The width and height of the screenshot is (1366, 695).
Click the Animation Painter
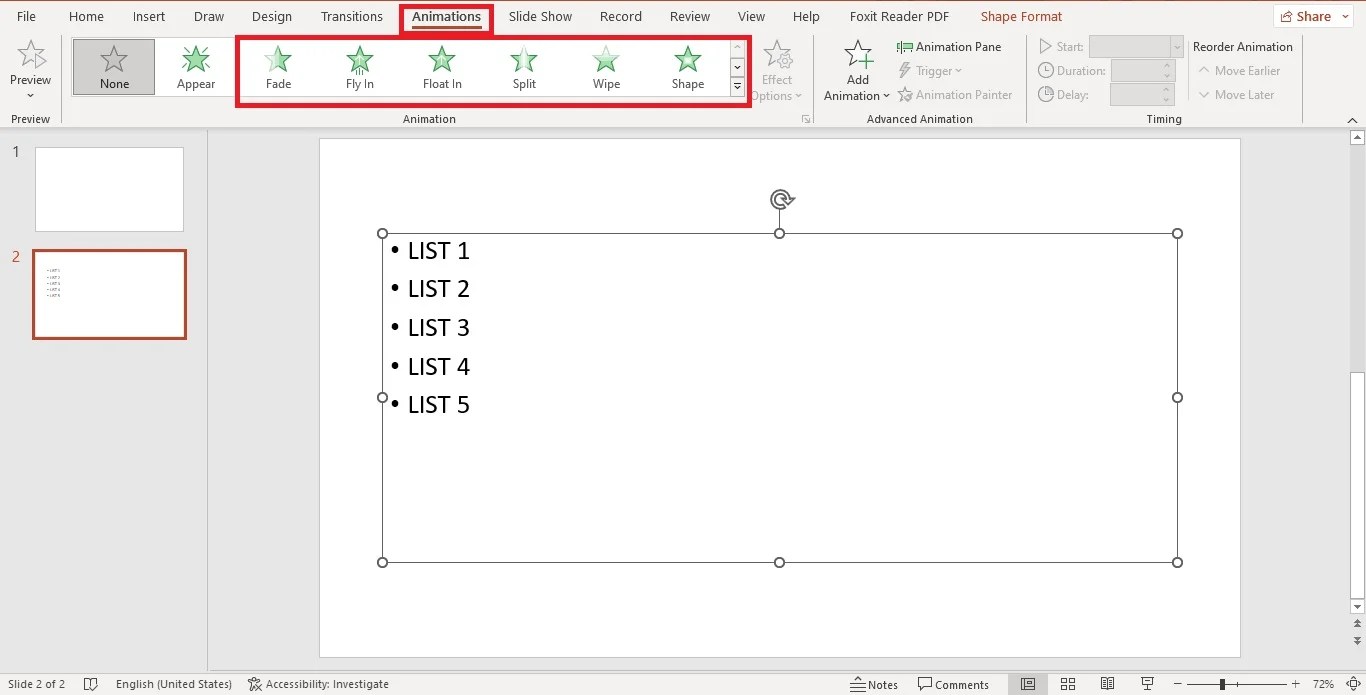(x=955, y=94)
